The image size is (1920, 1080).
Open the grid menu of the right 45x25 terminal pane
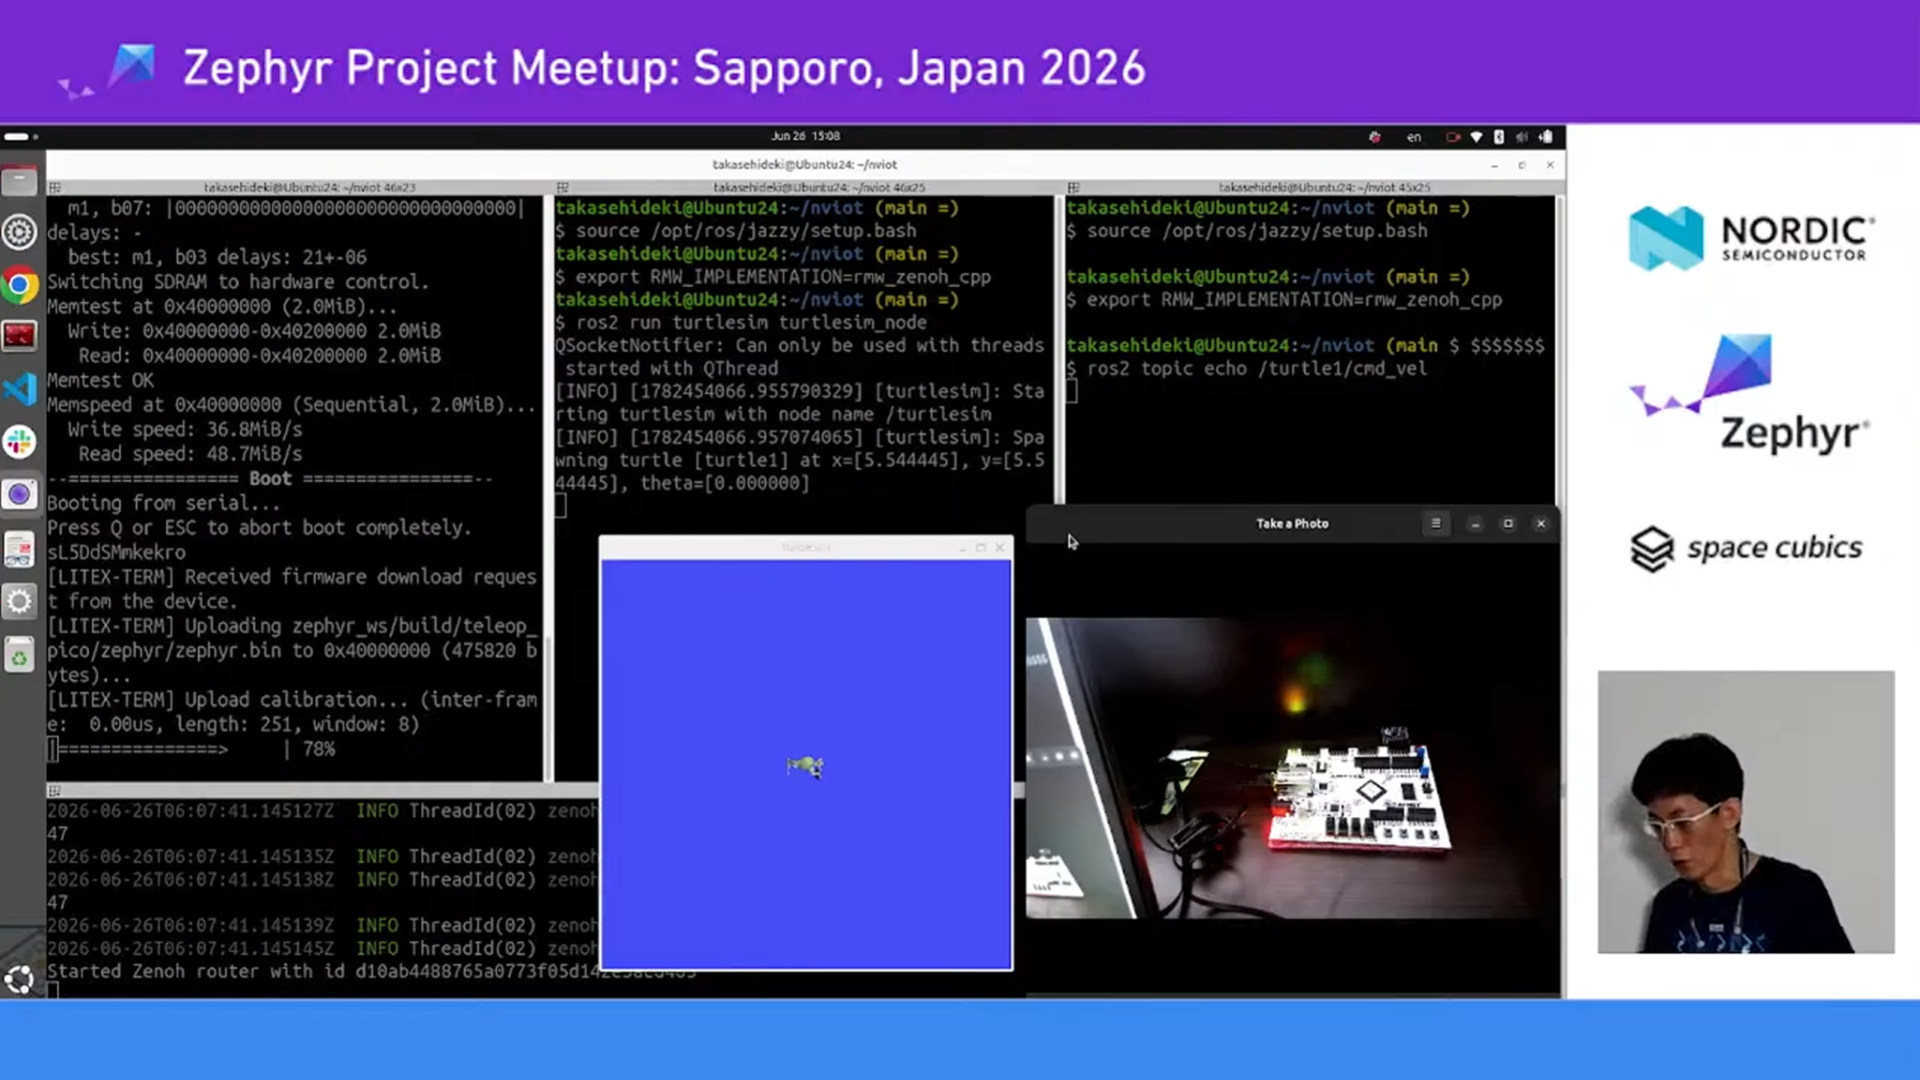coord(1073,187)
